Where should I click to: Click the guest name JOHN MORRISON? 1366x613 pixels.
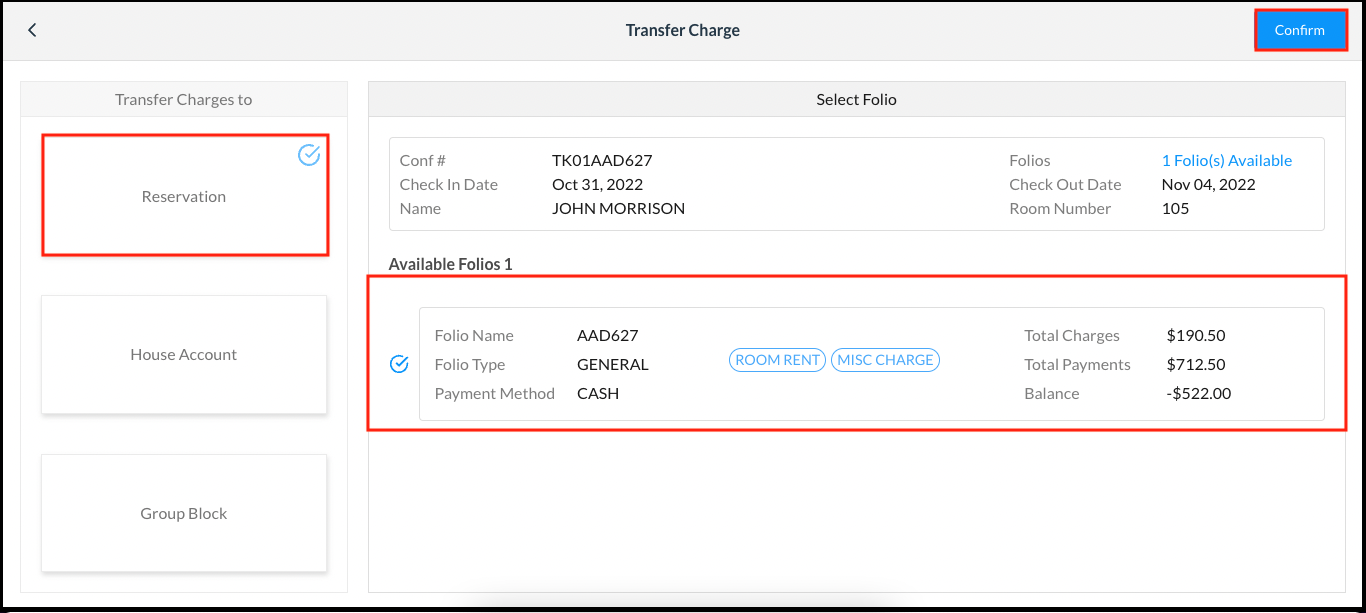[x=617, y=208]
